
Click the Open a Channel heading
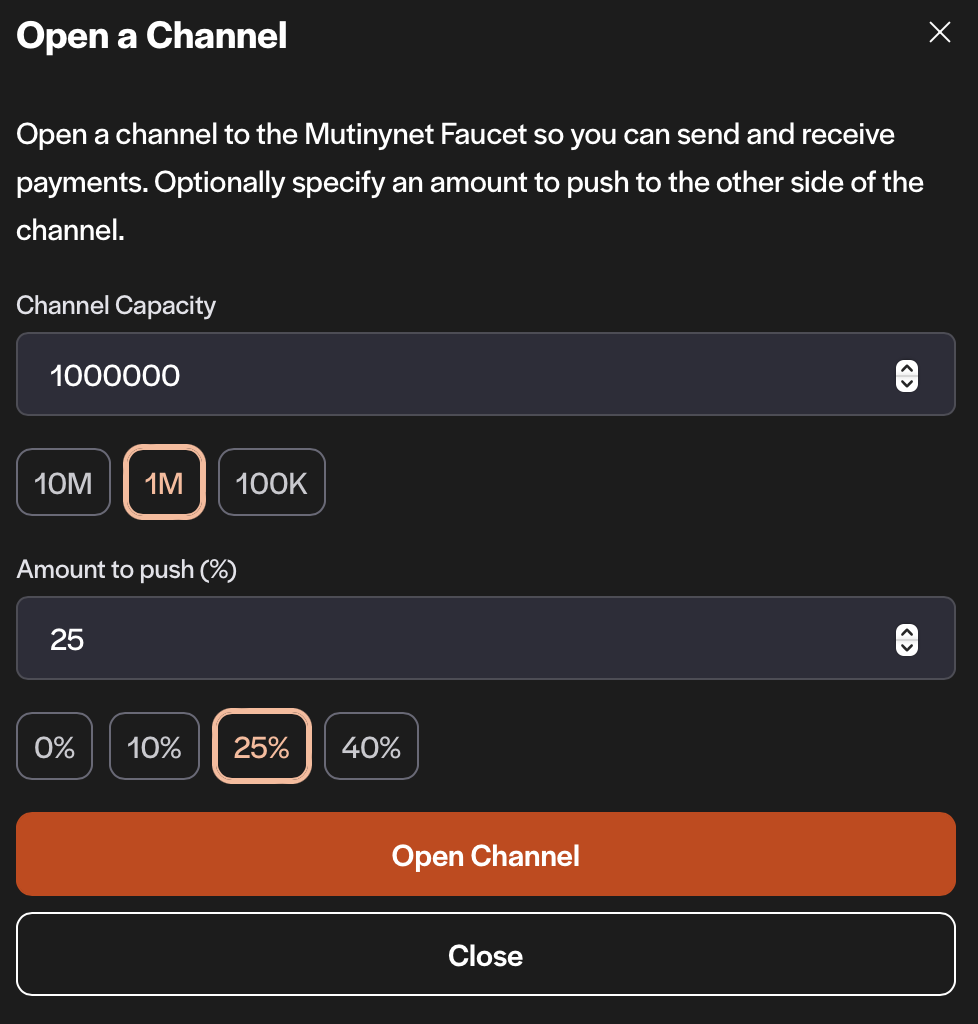pos(152,36)
